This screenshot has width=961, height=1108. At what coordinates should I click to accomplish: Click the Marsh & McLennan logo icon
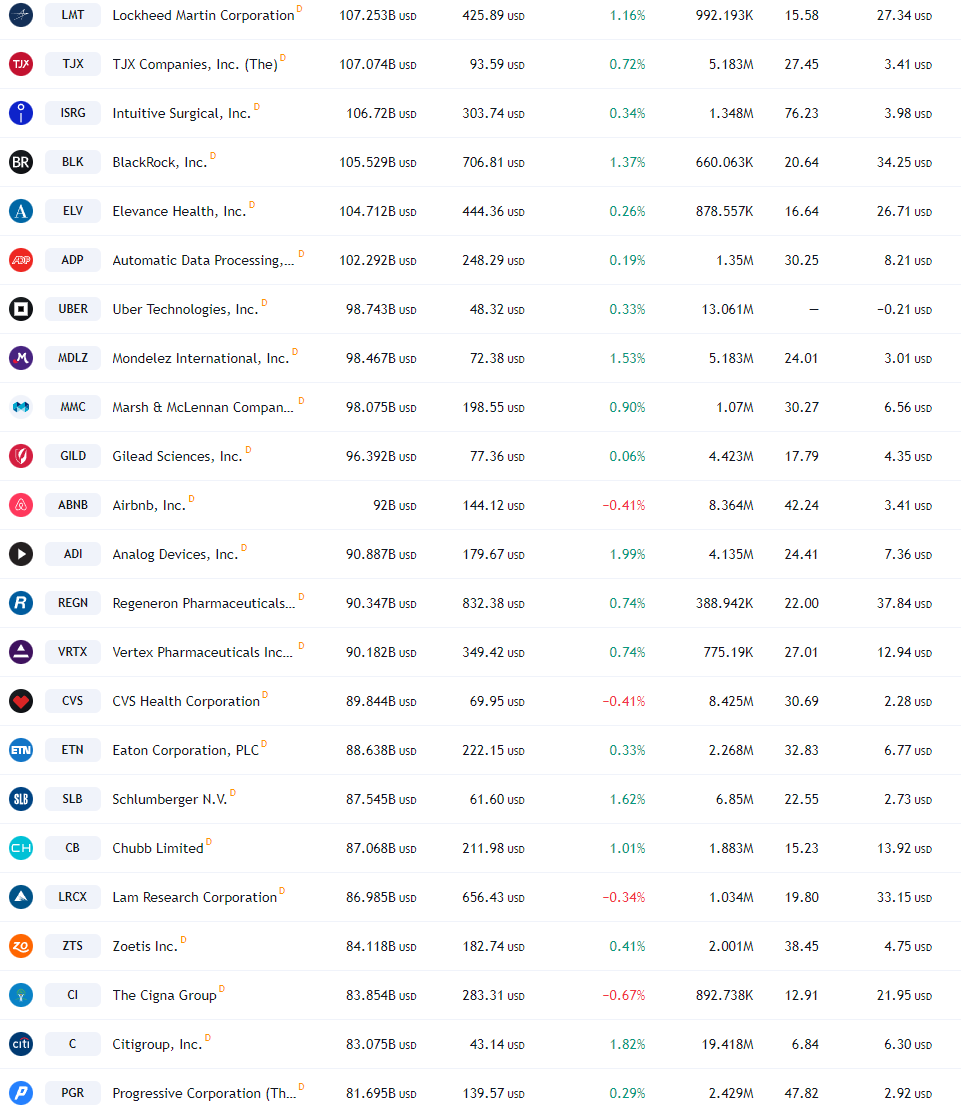click(x=21, y=407)
